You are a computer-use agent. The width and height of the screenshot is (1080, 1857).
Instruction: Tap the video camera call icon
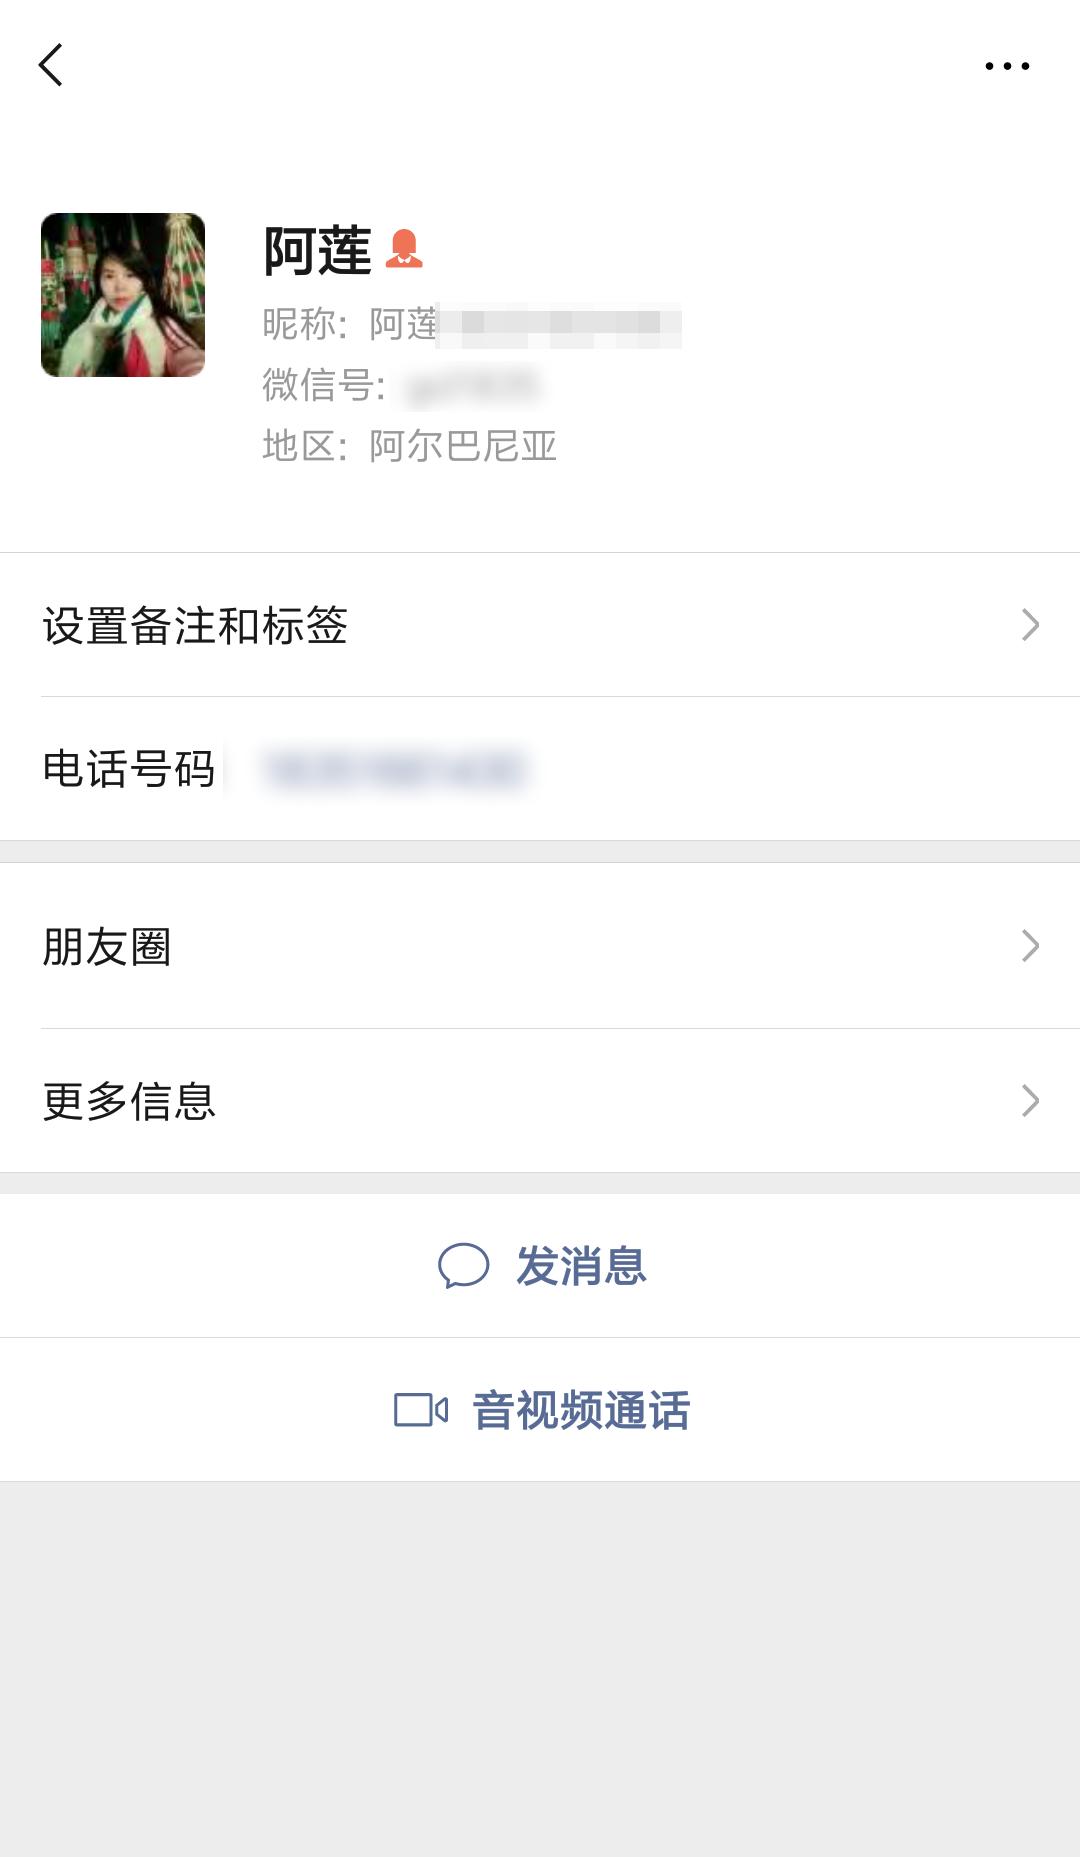click(x=420, y=1410)
